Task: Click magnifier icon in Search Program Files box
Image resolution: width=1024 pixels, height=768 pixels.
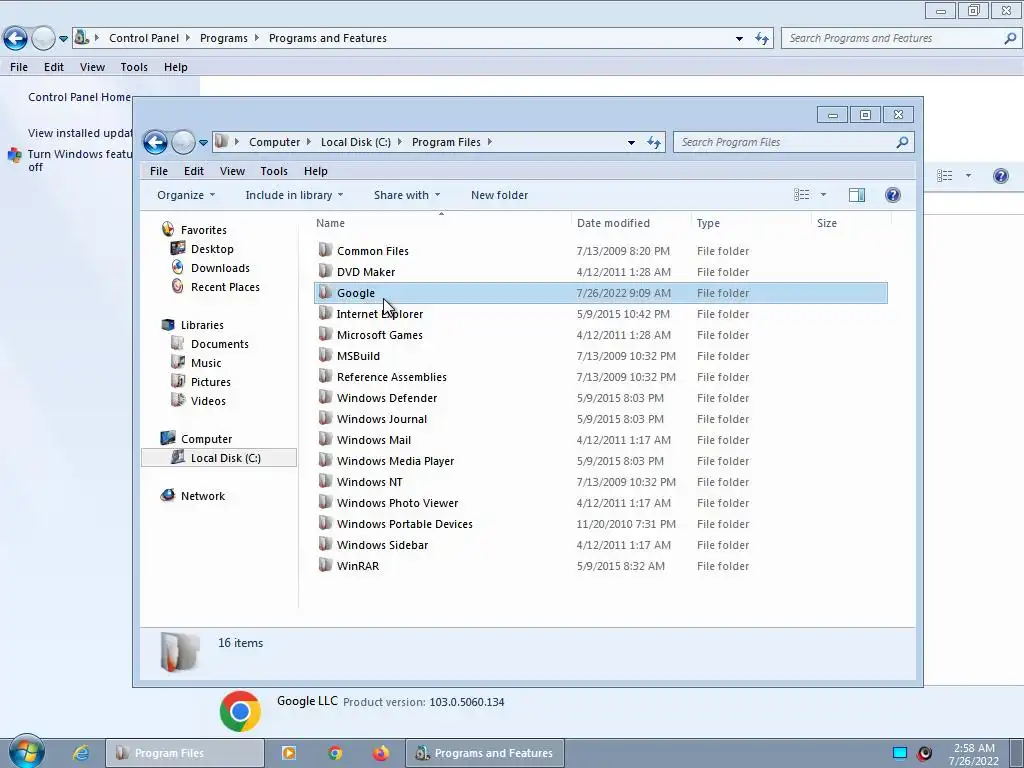Action: [x=902, y=142]
